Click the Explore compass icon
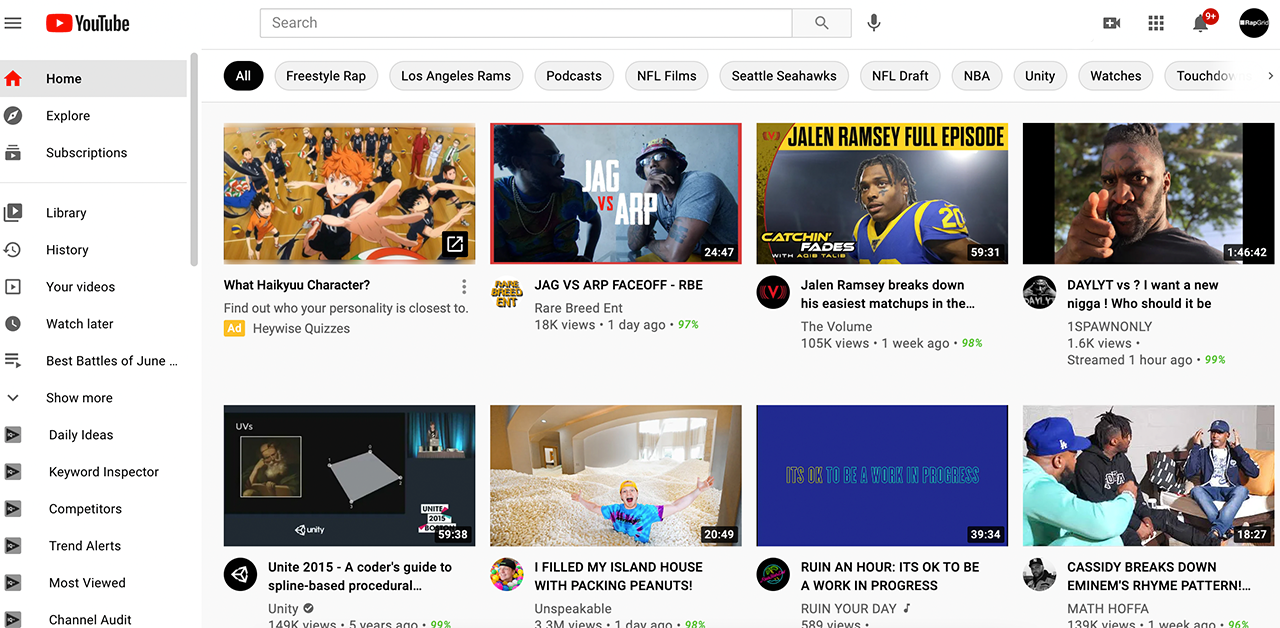Viewport: 1280px width, 628px height. 13,115
